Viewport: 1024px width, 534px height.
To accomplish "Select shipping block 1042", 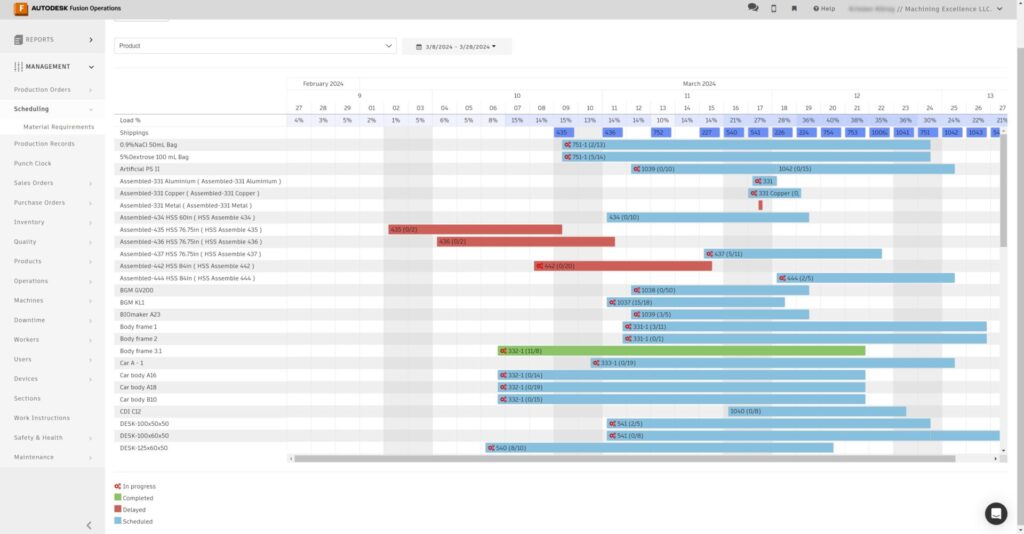I will 952,133.
